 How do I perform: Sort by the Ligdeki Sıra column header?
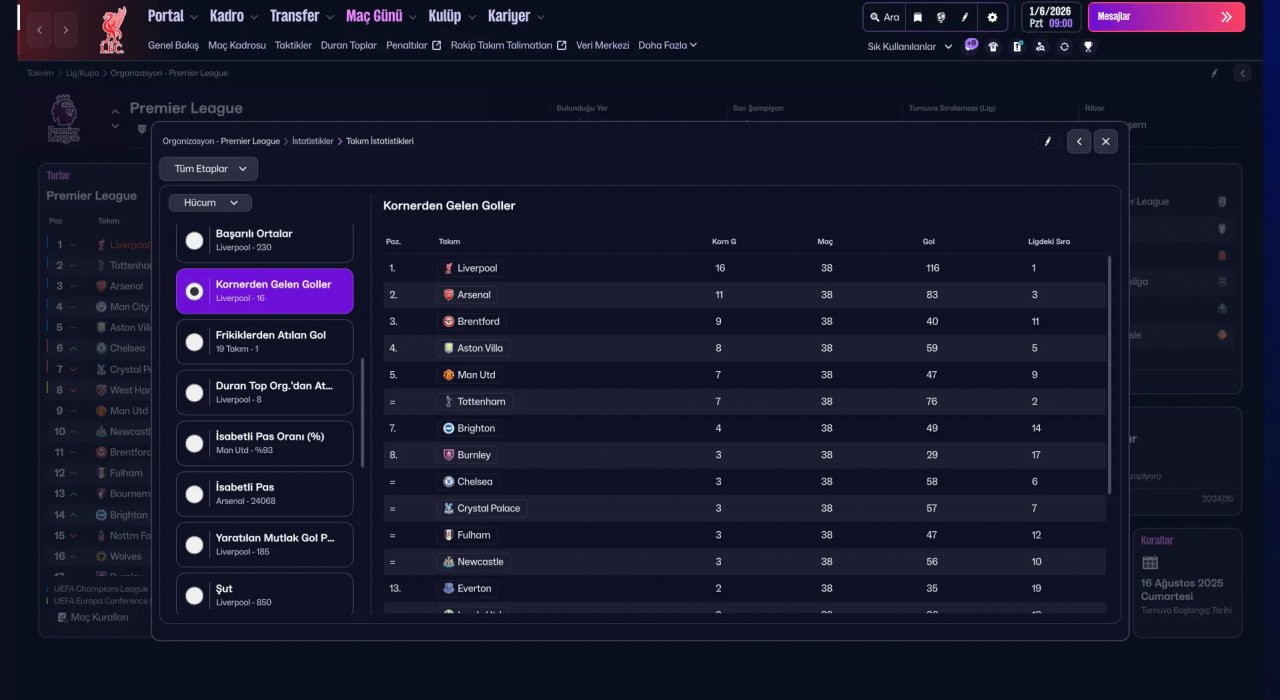point(1049,242)
